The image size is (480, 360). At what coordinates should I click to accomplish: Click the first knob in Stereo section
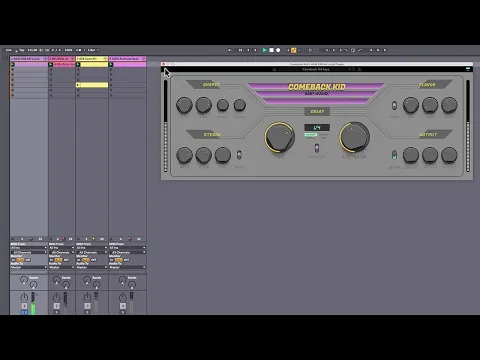tap(184, 155)
